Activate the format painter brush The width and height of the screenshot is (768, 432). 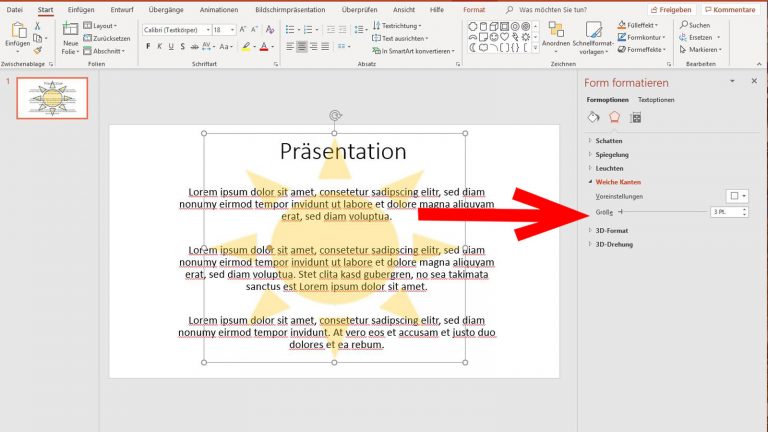pyautogui.click(x=38, y=50)
